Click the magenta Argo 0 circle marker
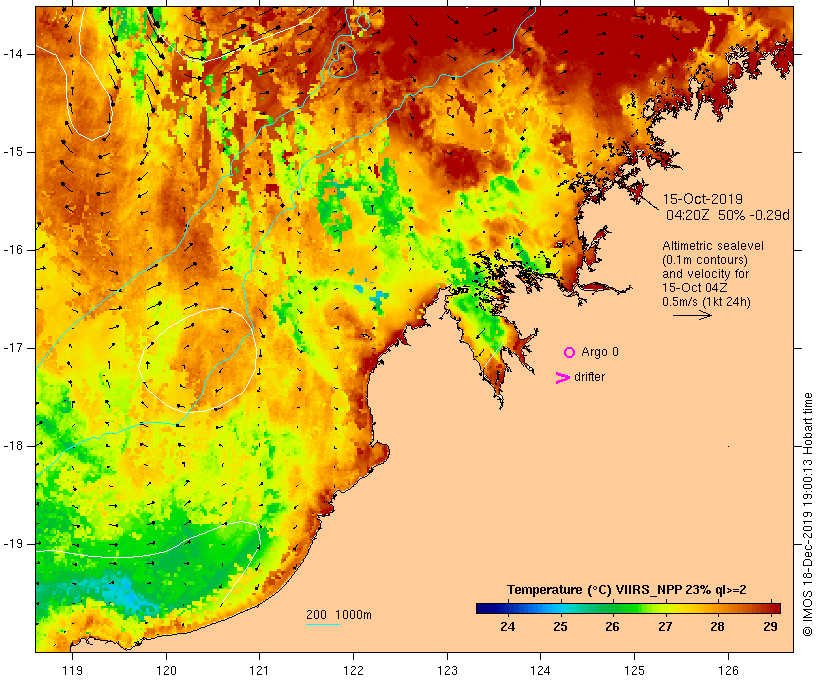The image size is (820, 680). coord(570,353)
